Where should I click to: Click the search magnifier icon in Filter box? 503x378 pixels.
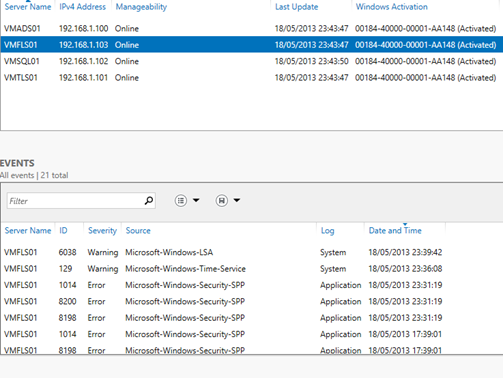(149, 200)
